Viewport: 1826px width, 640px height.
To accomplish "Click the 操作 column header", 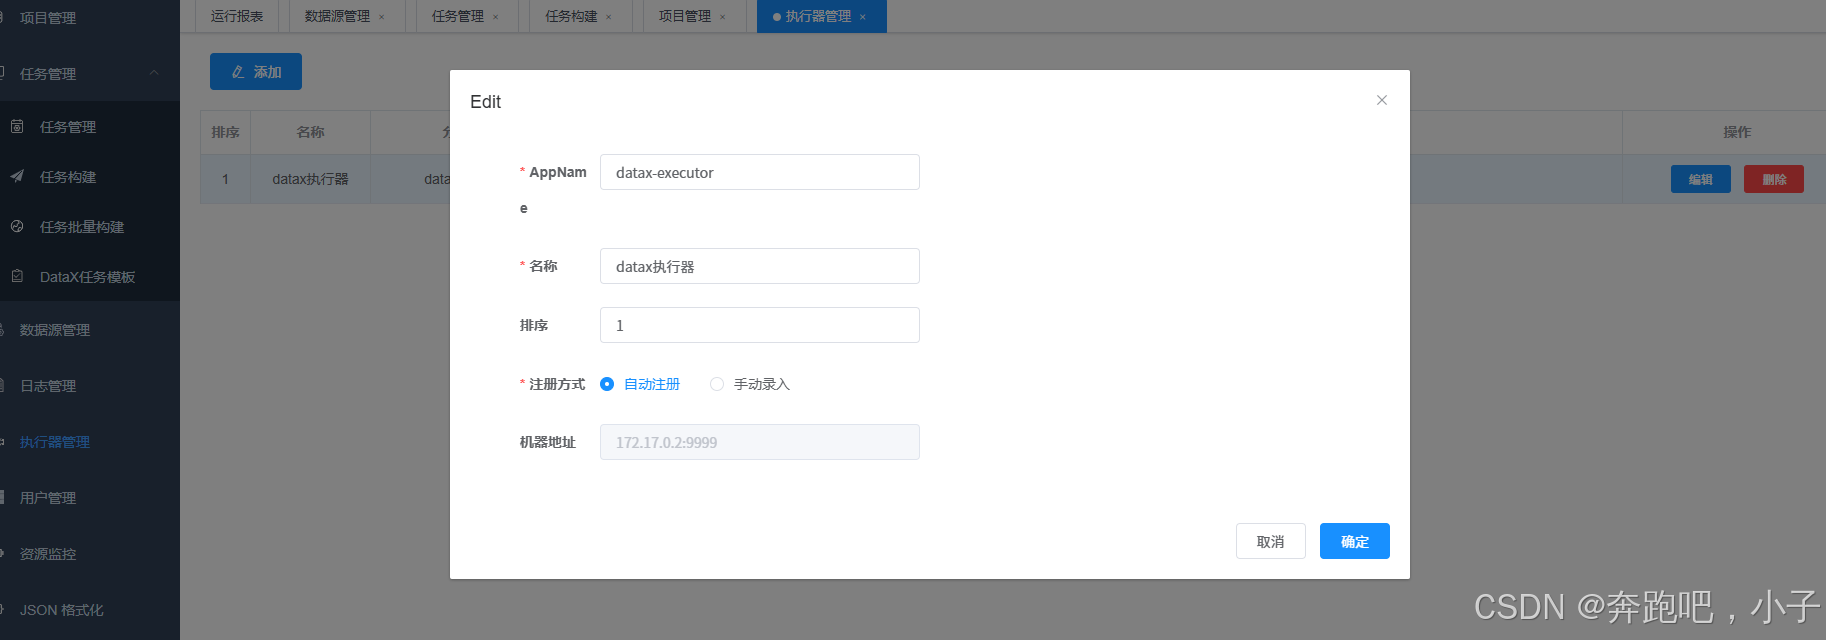I will (x=1737, y=132).
